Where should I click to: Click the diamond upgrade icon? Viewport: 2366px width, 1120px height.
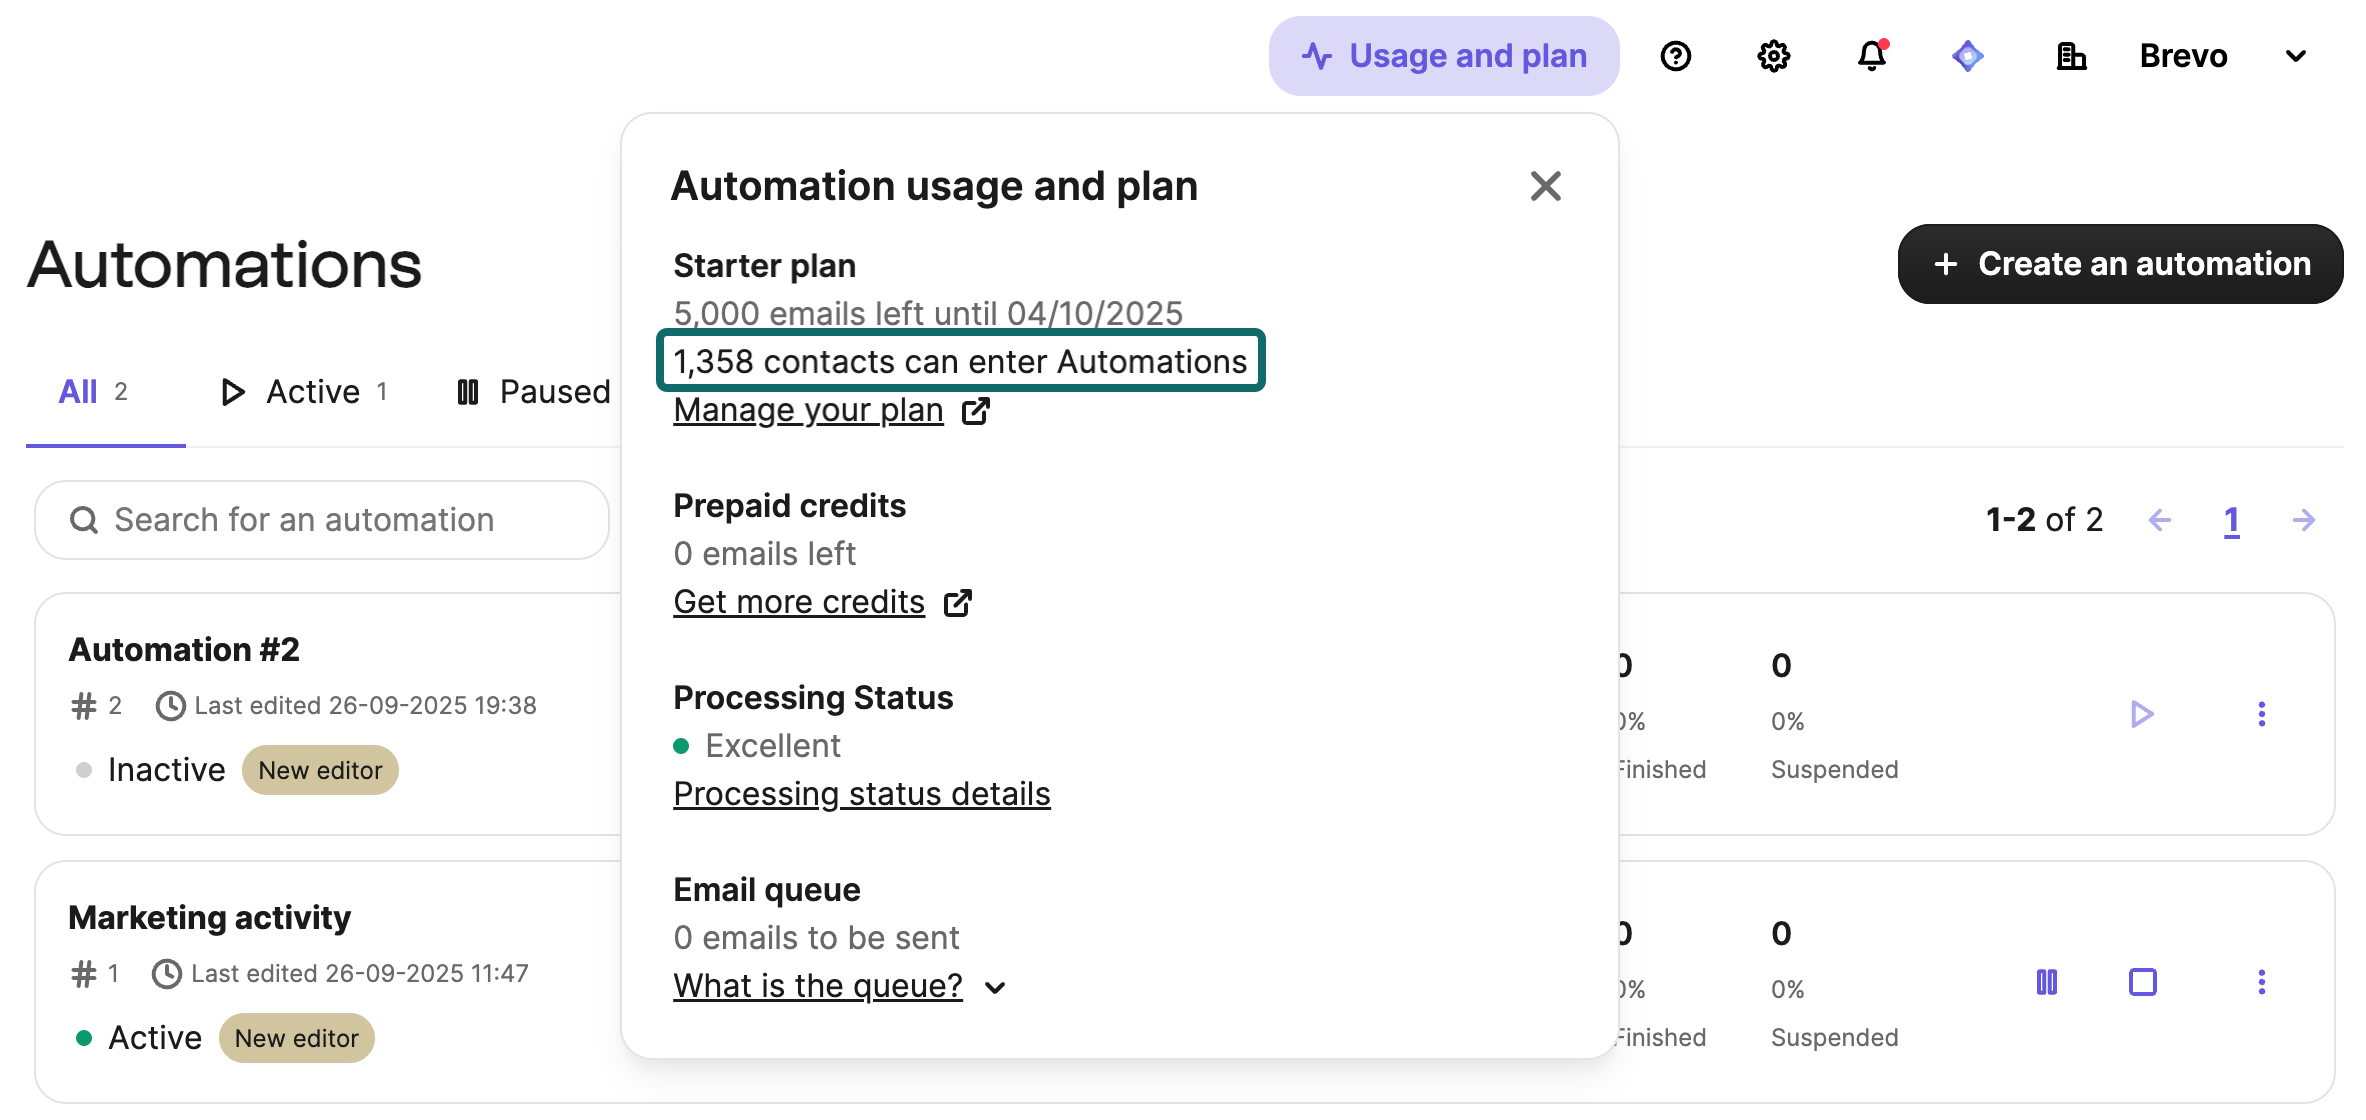(1968, 56)
